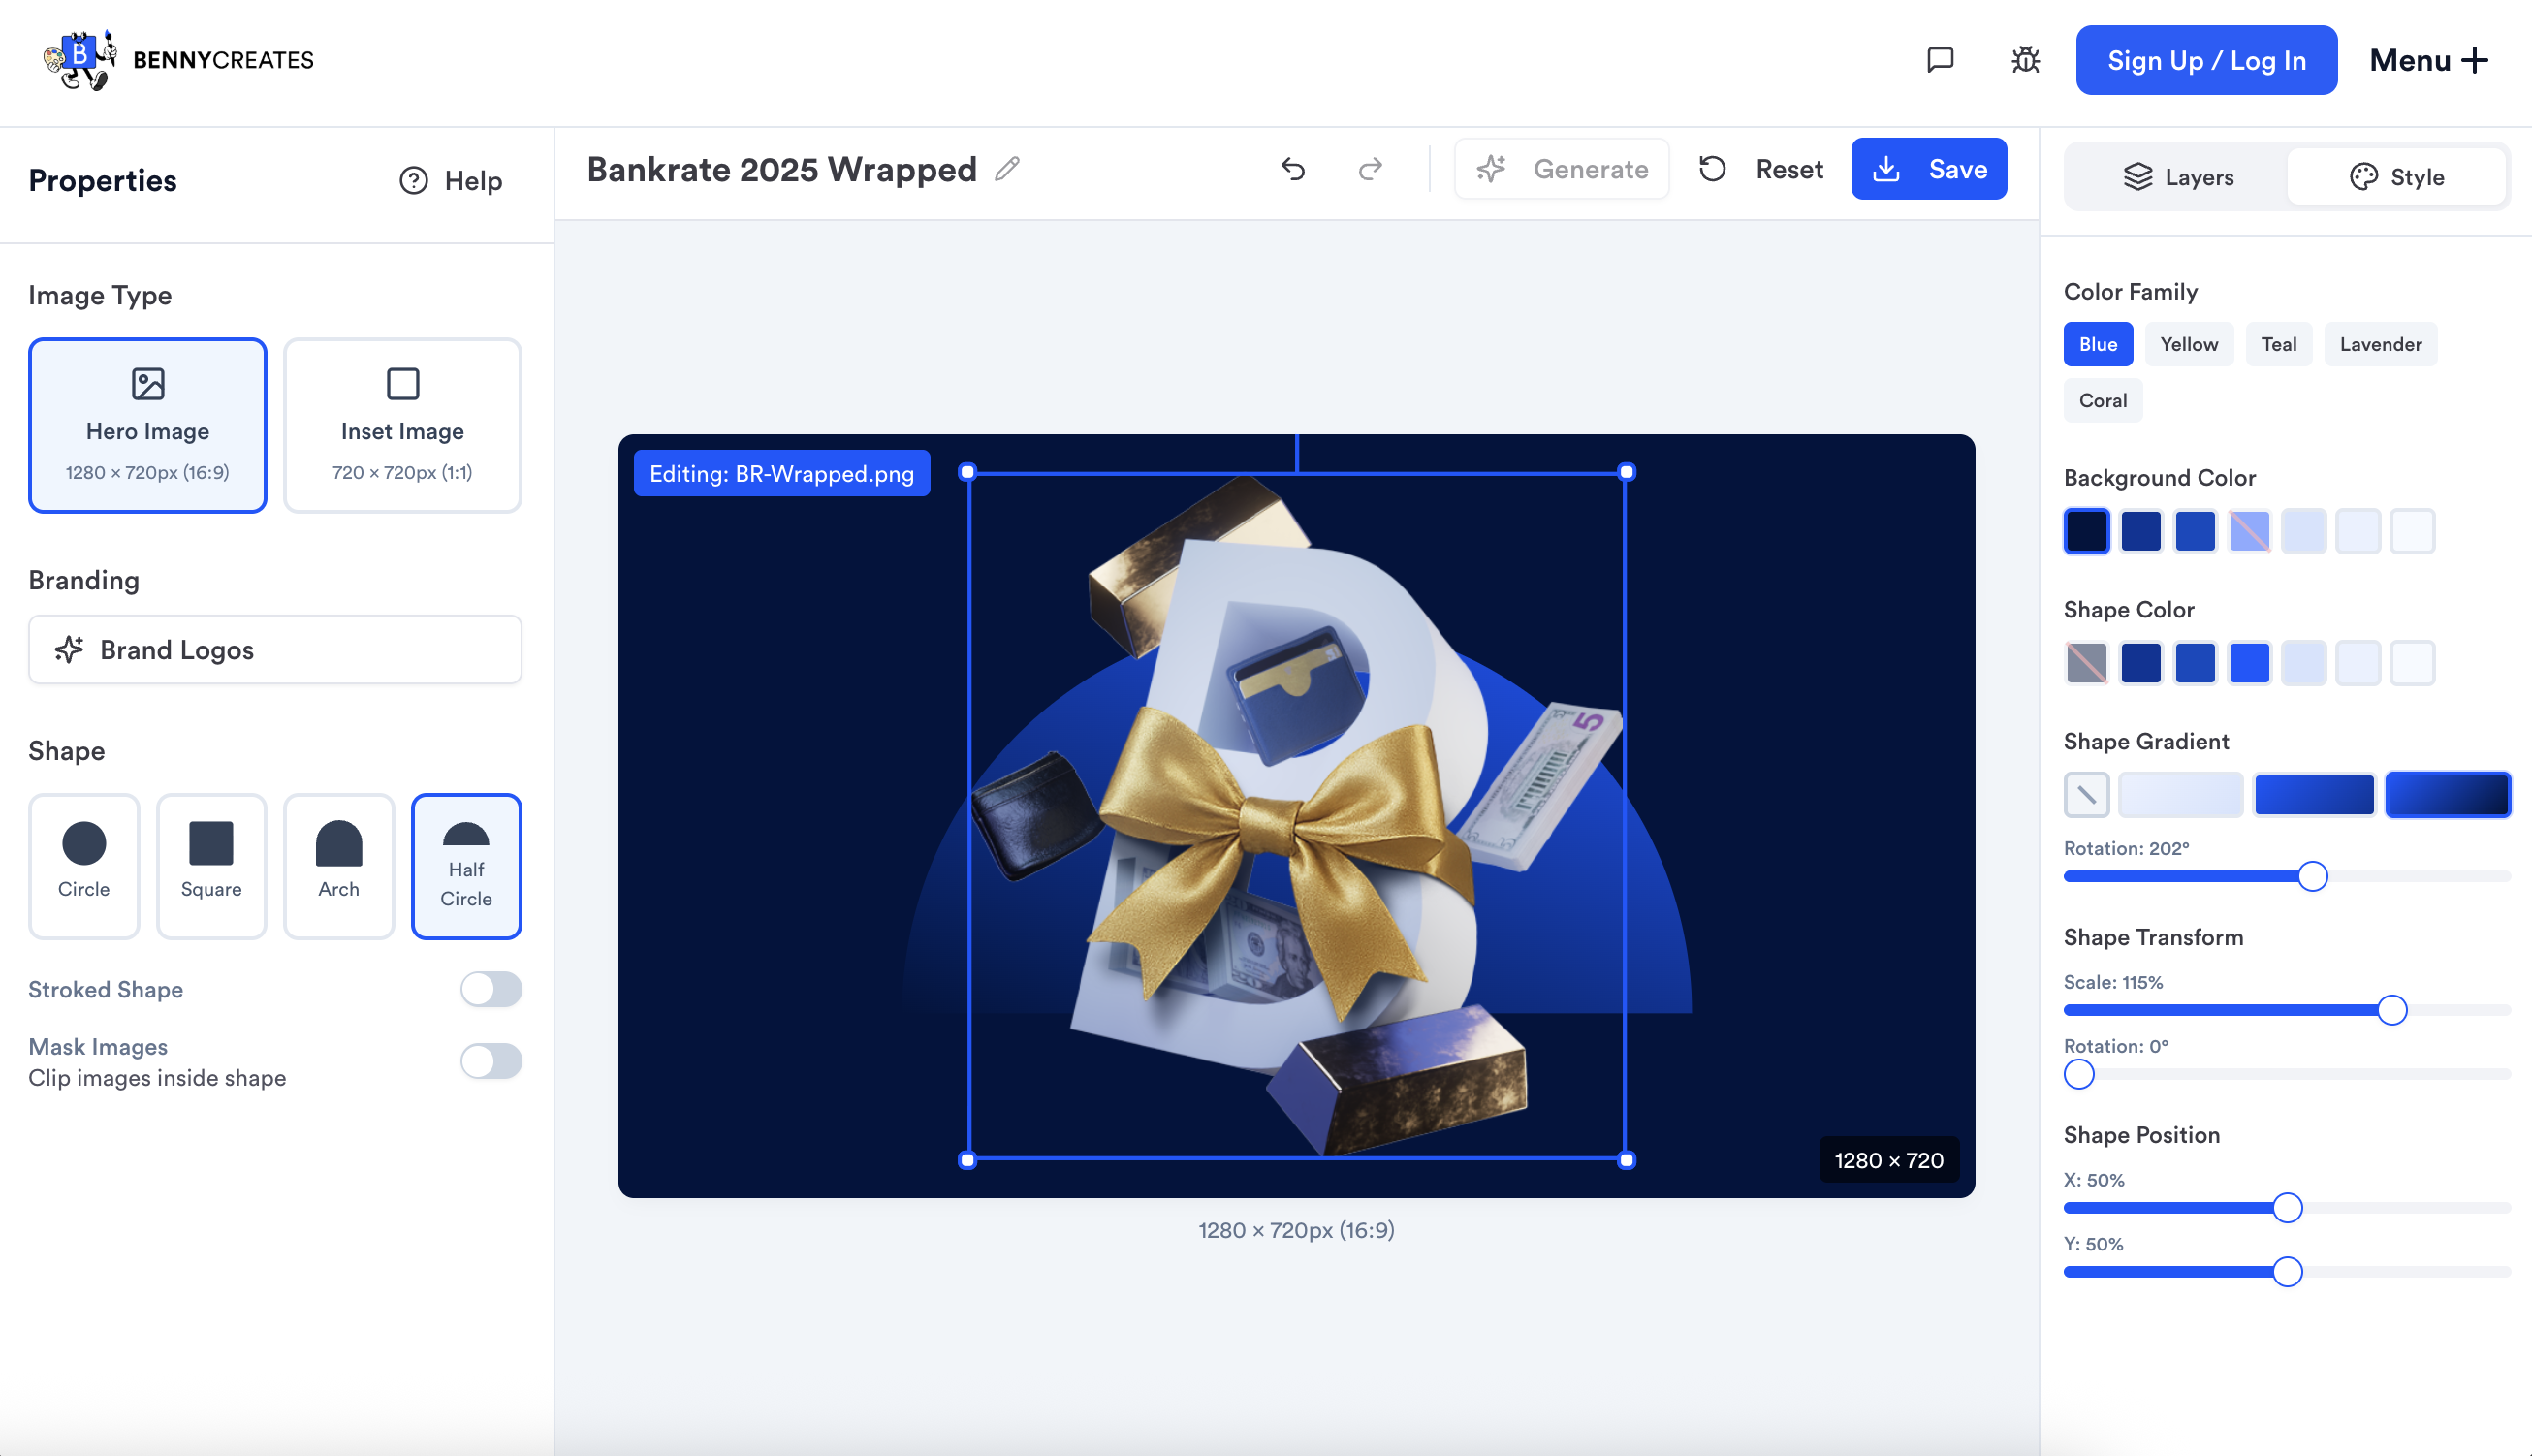The height and width of the screenshot is (1456, 2532).
Task: Select the Arch shape option
Action: 339,866
